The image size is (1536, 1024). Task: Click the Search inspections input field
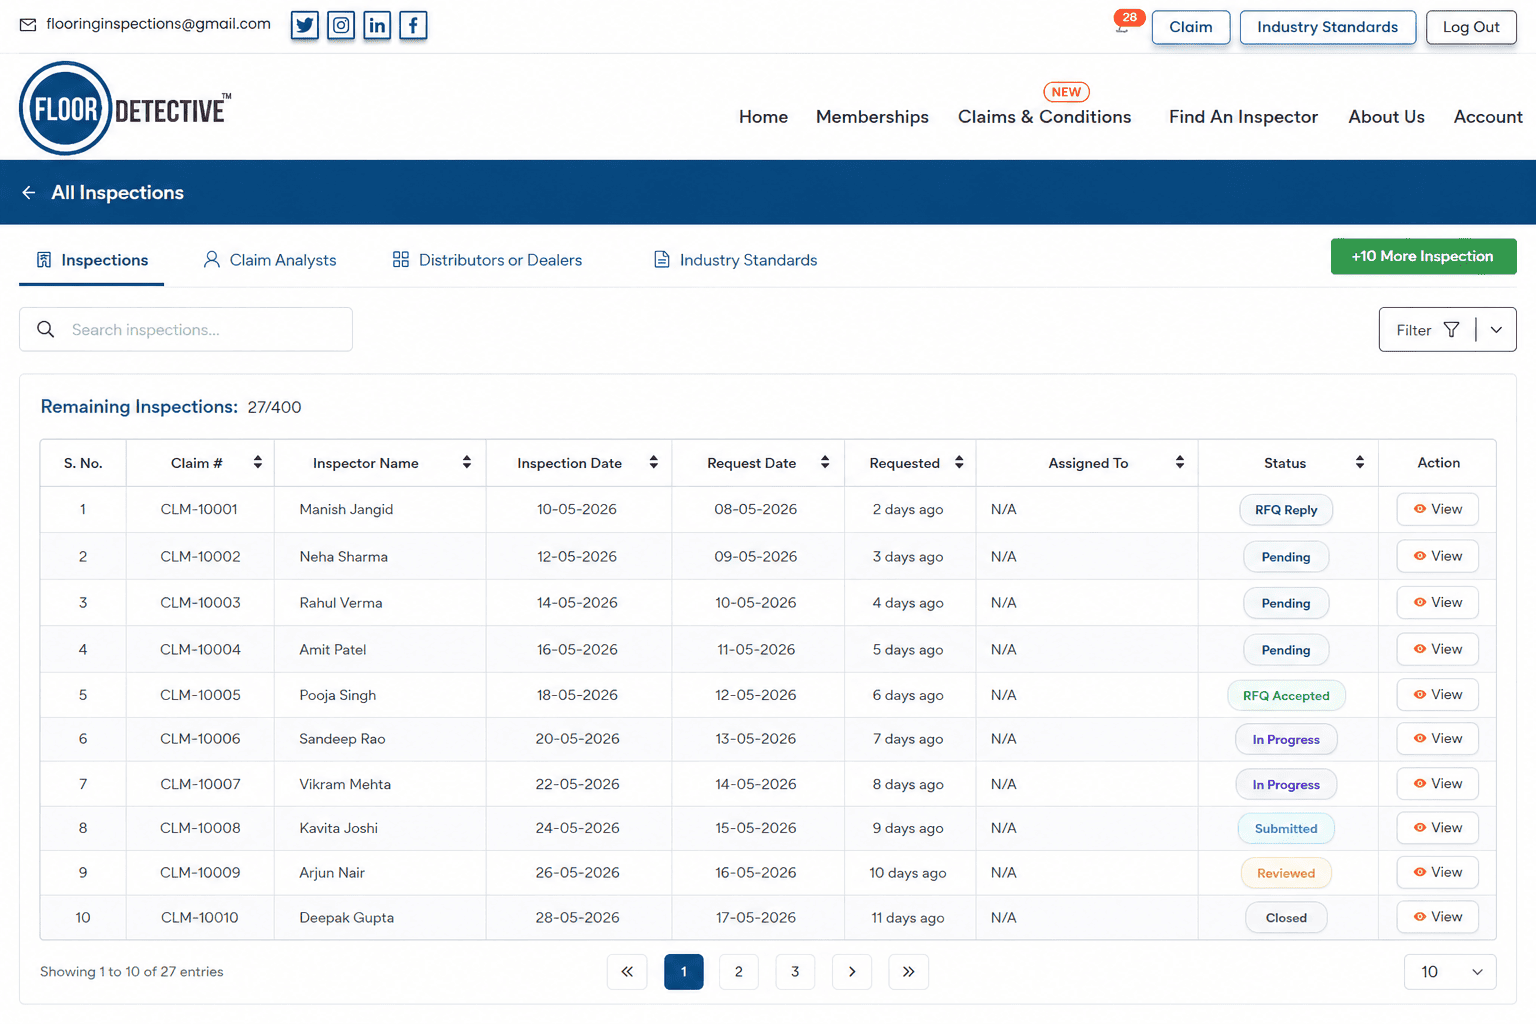(186, 329)
